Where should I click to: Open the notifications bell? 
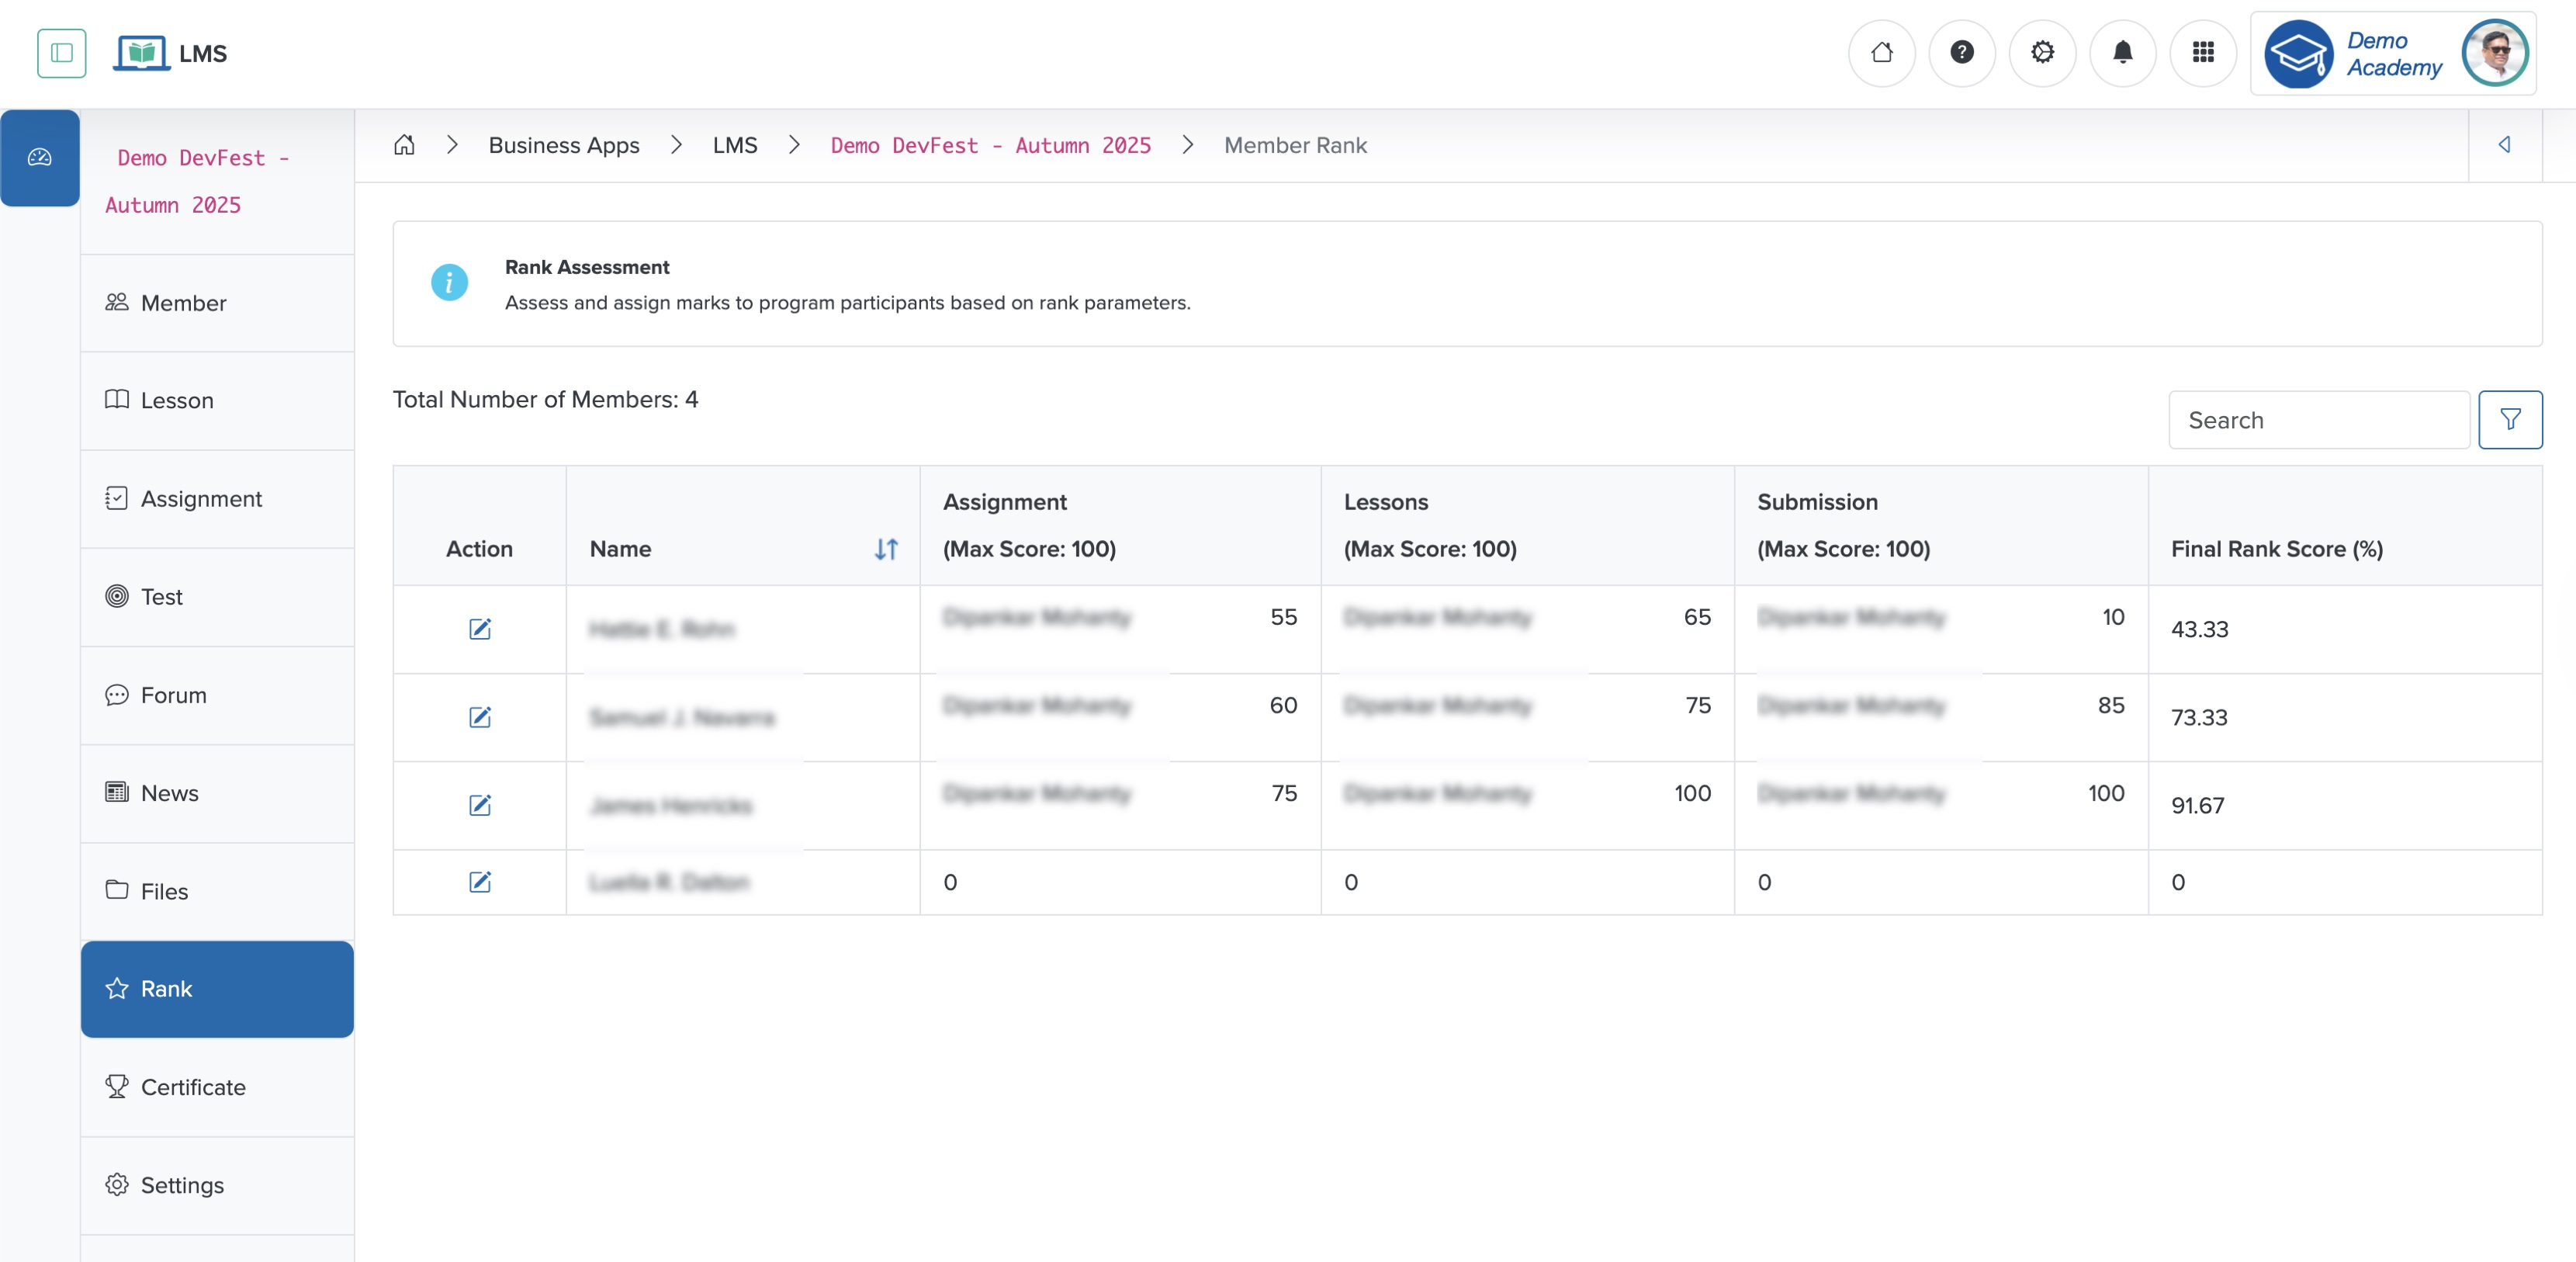pyautogui.click(x=2123, y=53)
